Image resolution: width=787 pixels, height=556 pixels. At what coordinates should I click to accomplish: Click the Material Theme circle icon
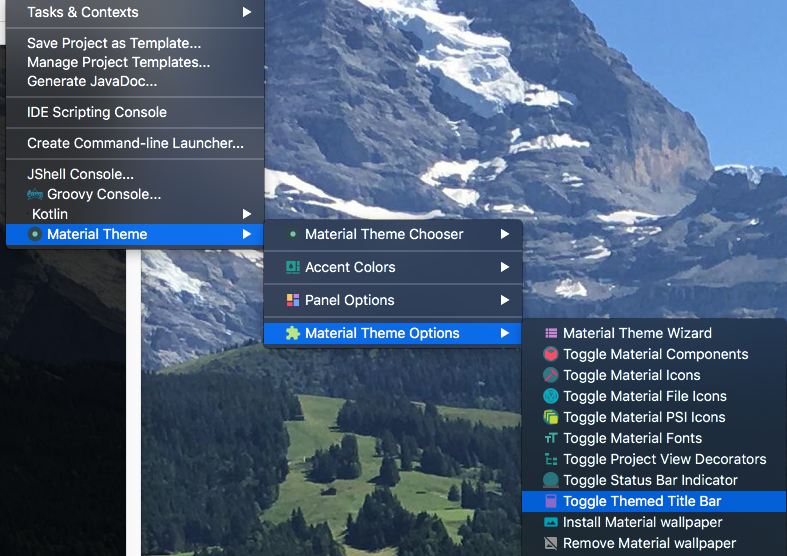[35, 234]
